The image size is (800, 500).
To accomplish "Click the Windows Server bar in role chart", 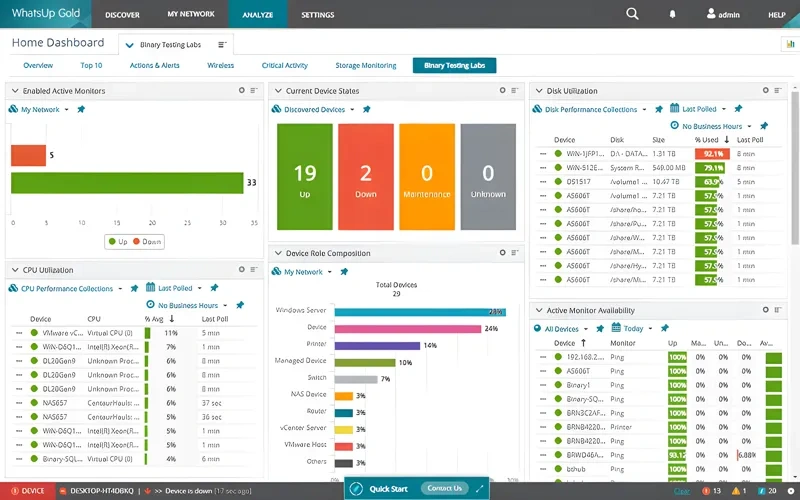I will 420,312.
